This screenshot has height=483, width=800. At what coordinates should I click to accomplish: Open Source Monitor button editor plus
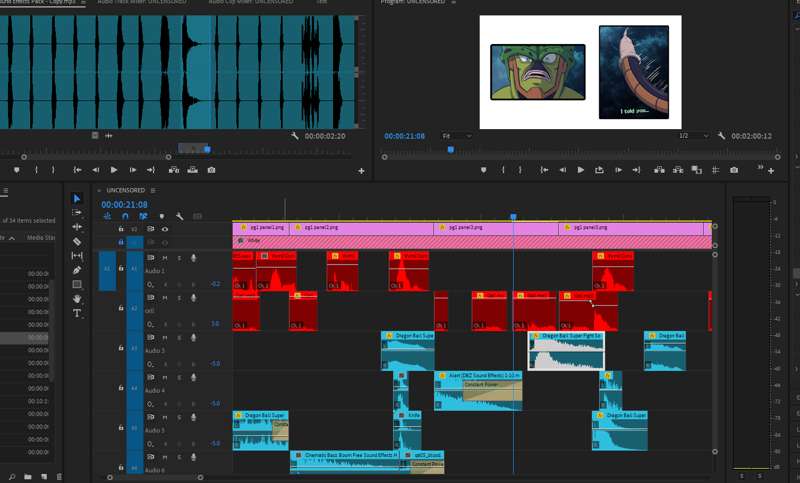[x=361, y=171]
